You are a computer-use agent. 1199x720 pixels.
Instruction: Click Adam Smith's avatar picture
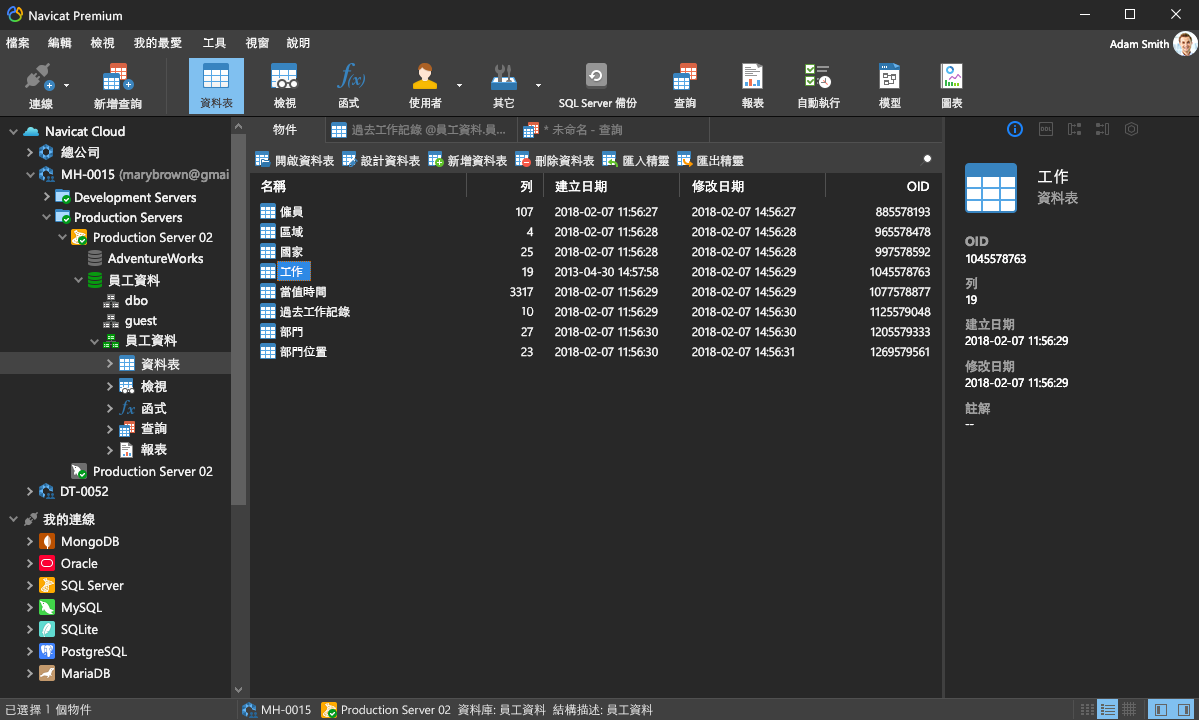(1184, 44)
